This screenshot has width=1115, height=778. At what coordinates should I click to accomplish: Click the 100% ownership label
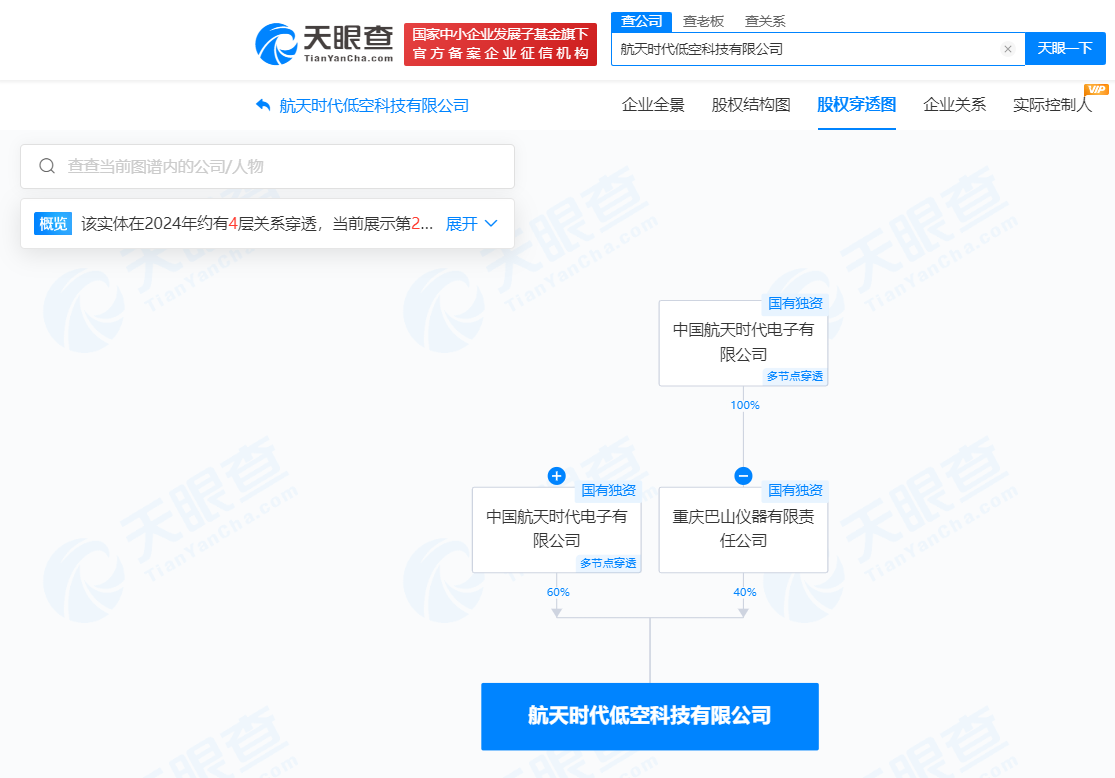[x=745, y=405]
